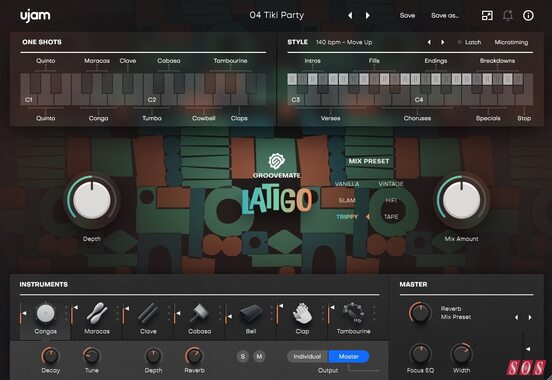Select previous Reverb Mix Preset
This screenshot has width=552, height=380.
point(516,317)
